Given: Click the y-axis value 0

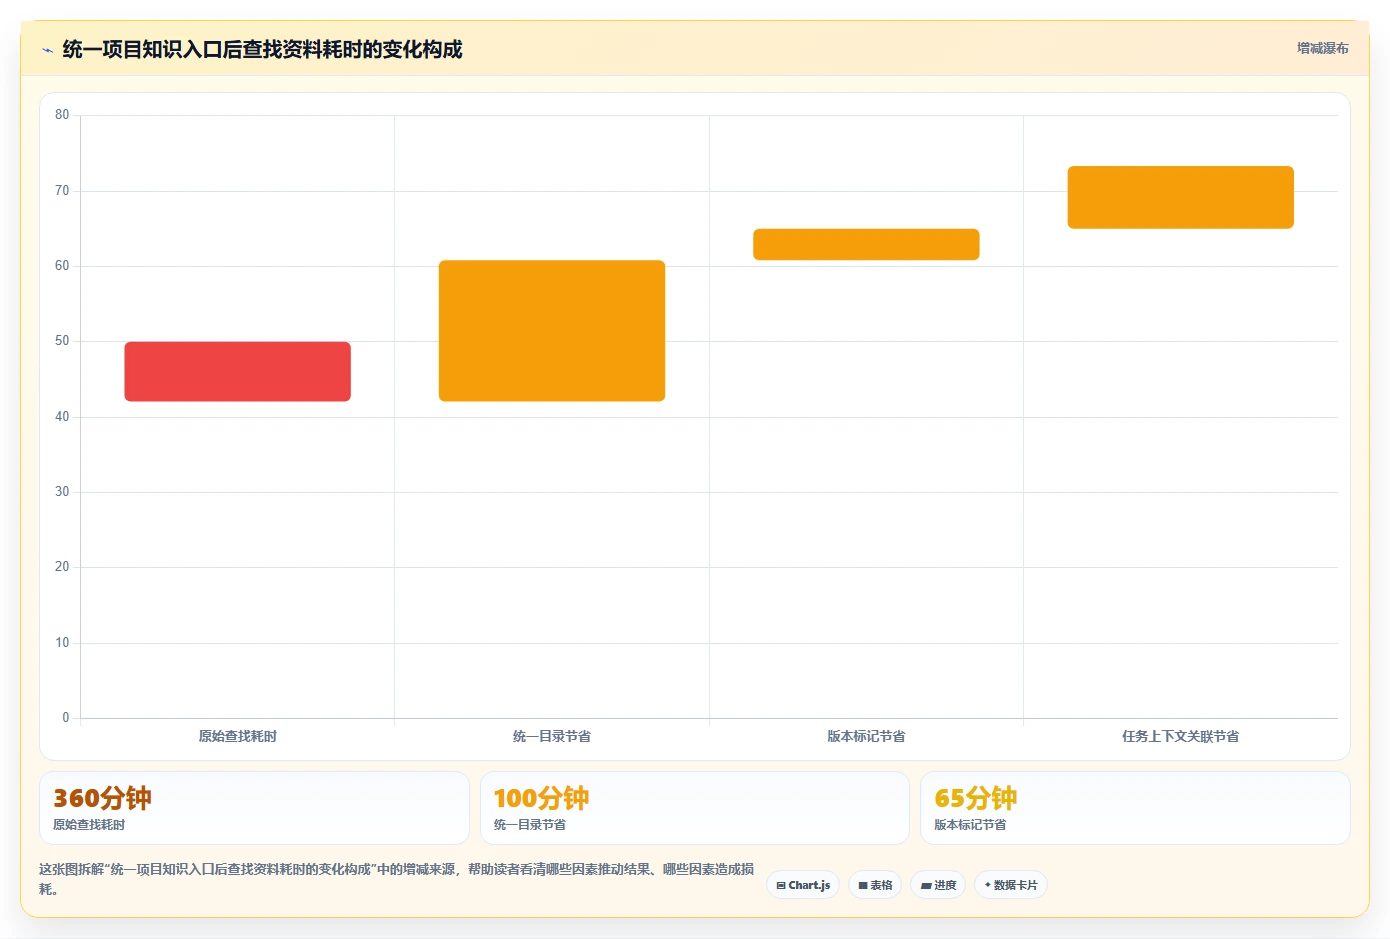Looking at the screenshot, I should [66, 718].
